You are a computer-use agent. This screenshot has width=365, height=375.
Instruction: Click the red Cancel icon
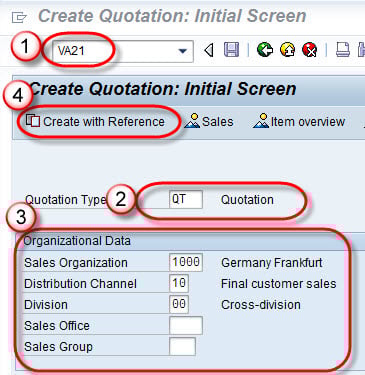click(x=310, y=50)
